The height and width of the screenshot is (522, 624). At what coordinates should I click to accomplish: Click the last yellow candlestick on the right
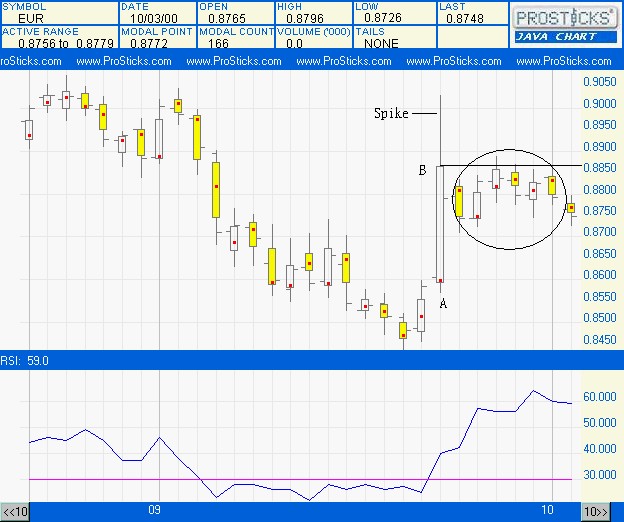(571, 208)
